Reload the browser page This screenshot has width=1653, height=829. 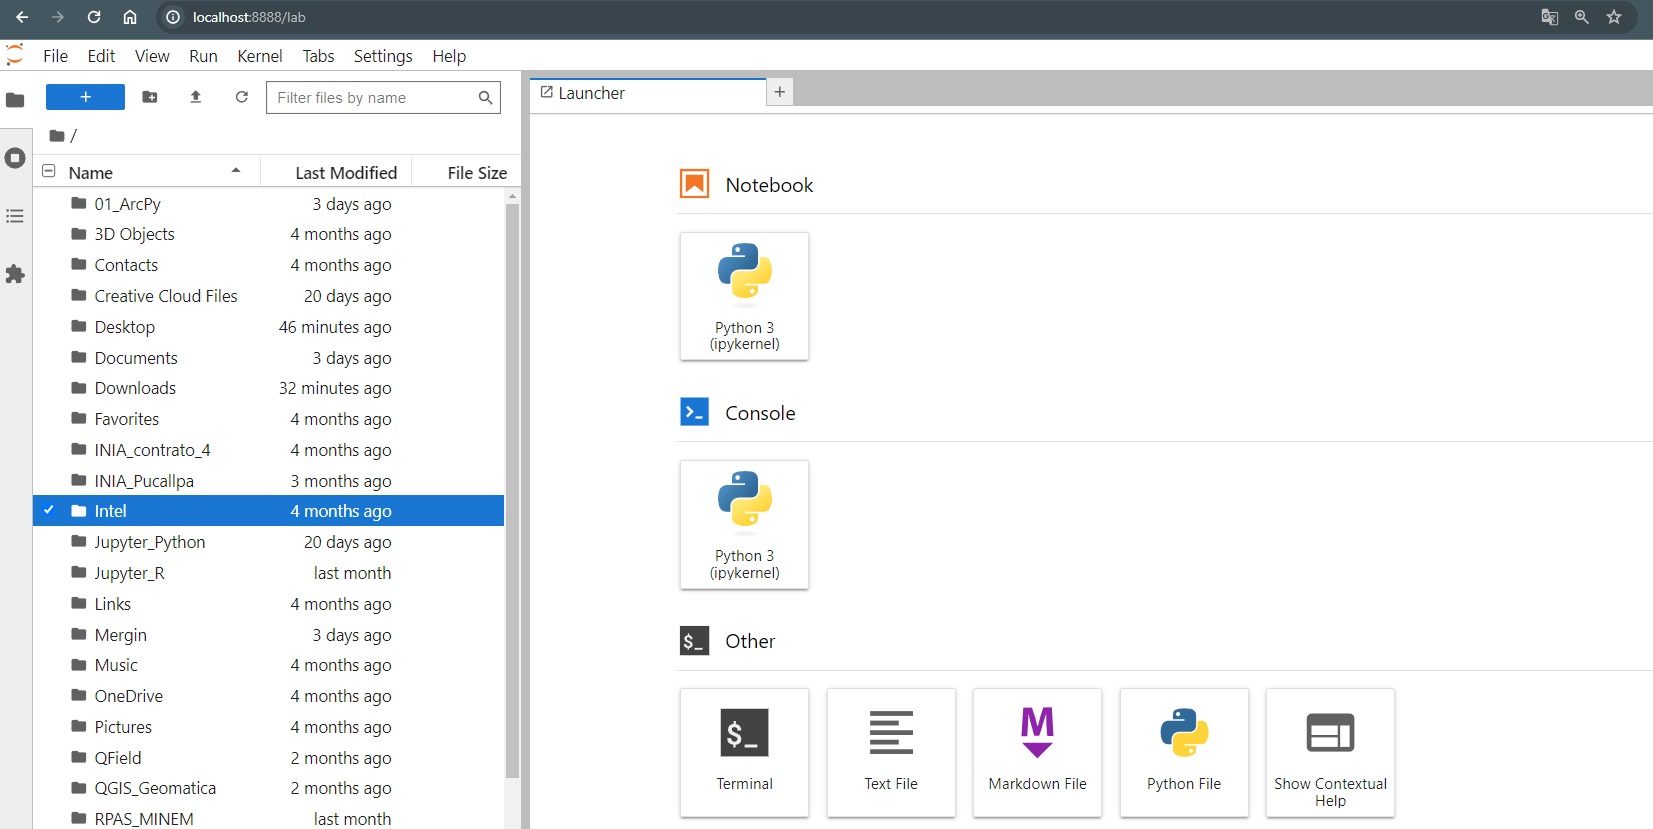click(94, 17)
